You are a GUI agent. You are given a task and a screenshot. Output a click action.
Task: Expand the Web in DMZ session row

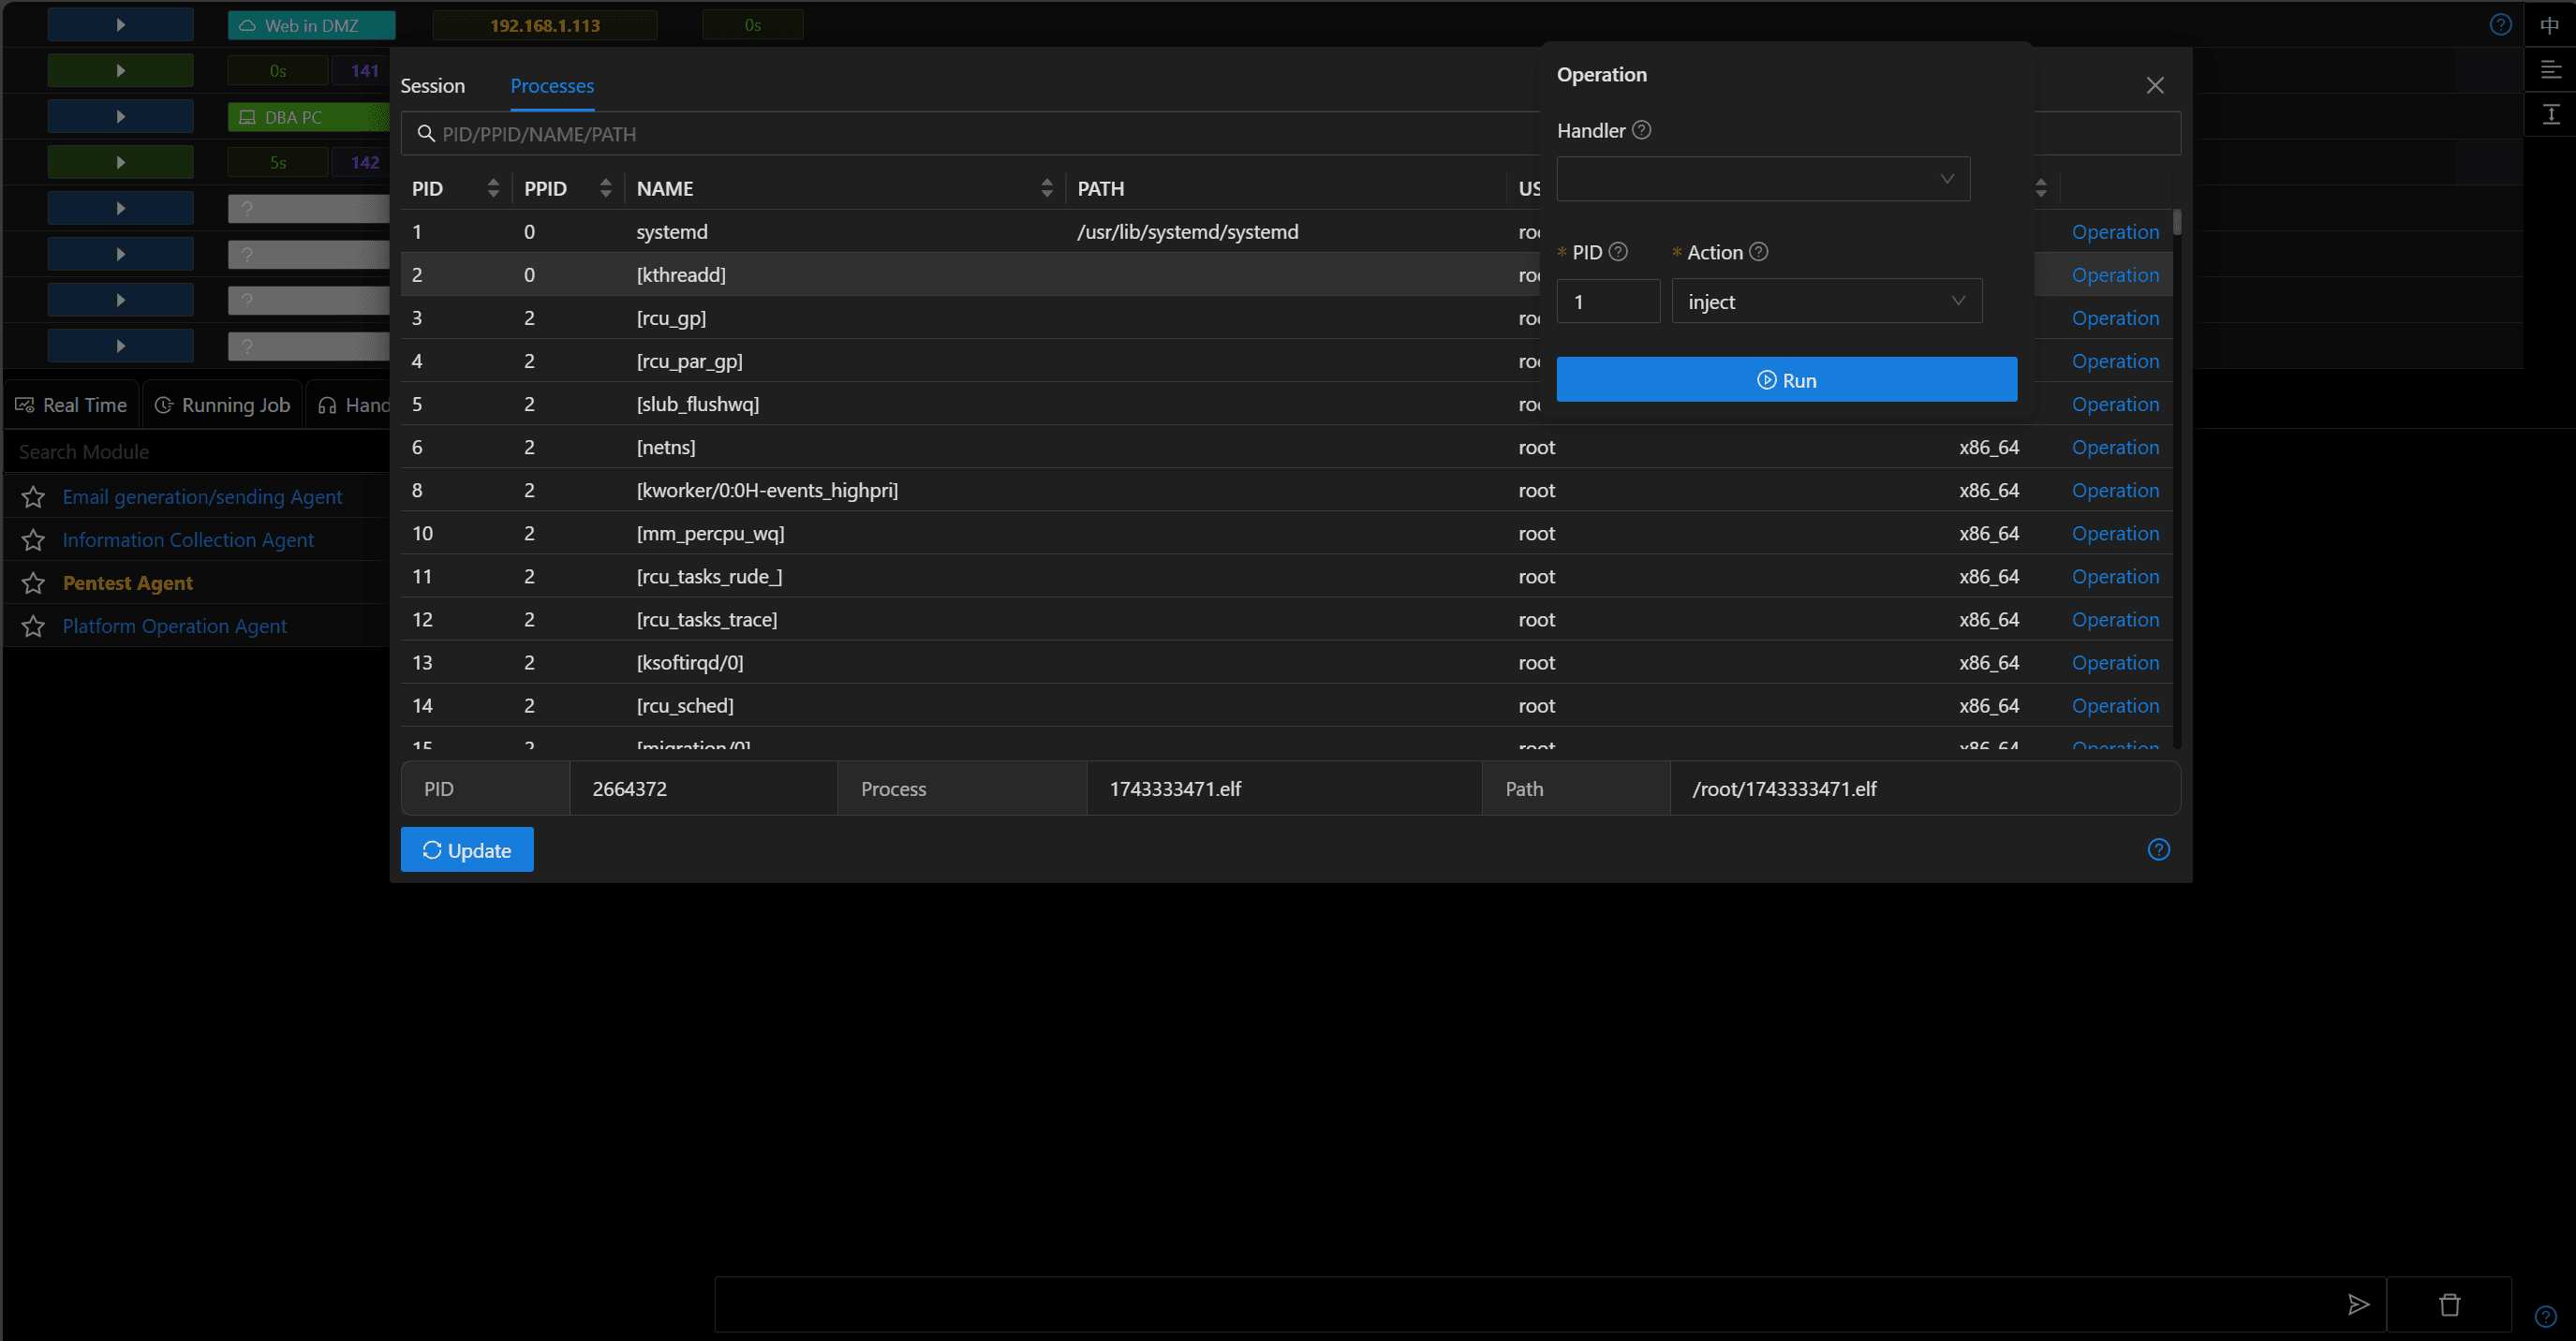[x=121, y=25]
